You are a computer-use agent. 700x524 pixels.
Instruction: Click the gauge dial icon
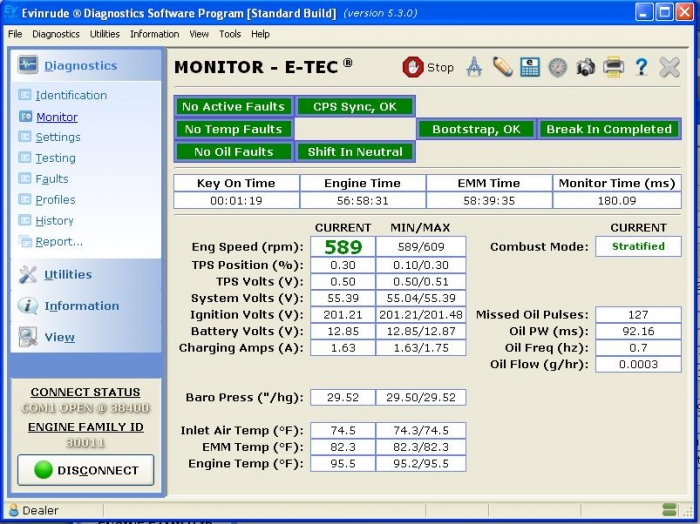coord(558,67)
